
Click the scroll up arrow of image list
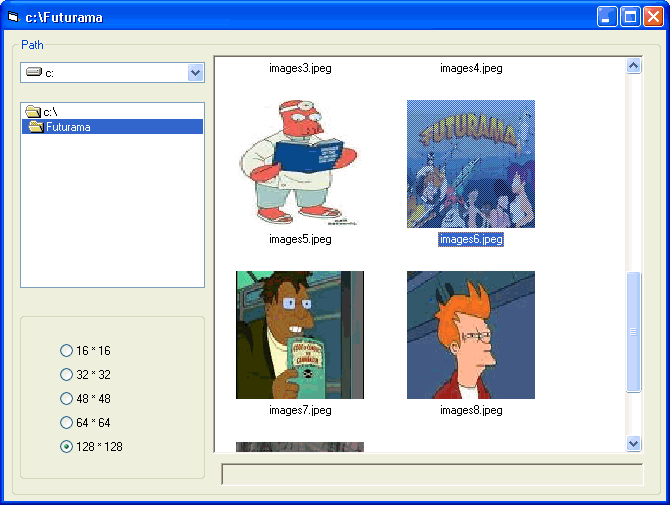tap(633, 66)
